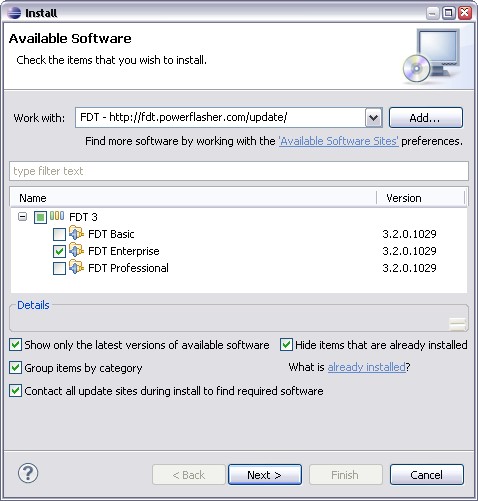478x501 pixels.
Task: Select the FDT Enterprise row label
Action: (x=124, y=251)
